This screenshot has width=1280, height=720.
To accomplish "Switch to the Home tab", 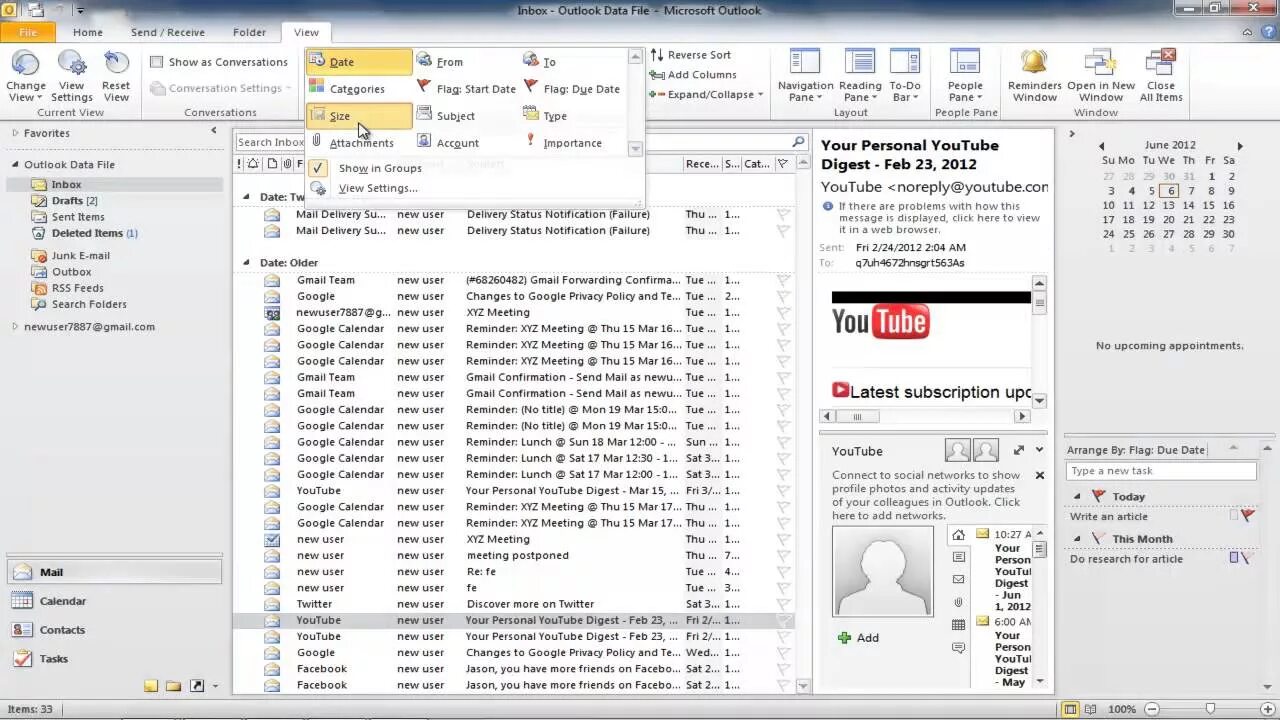I will click(87, 32).
